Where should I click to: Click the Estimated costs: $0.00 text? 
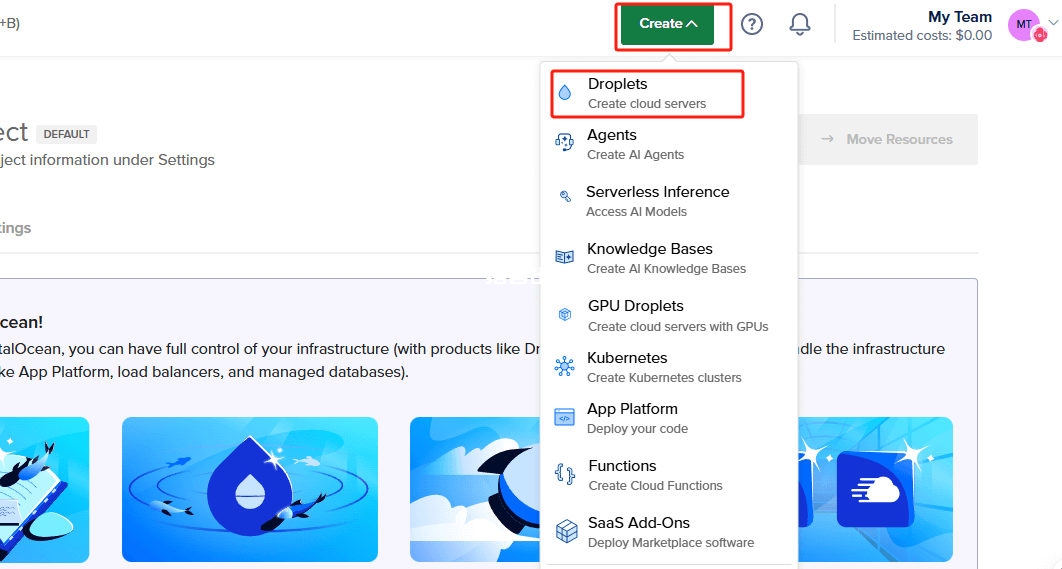click(922, 35)
